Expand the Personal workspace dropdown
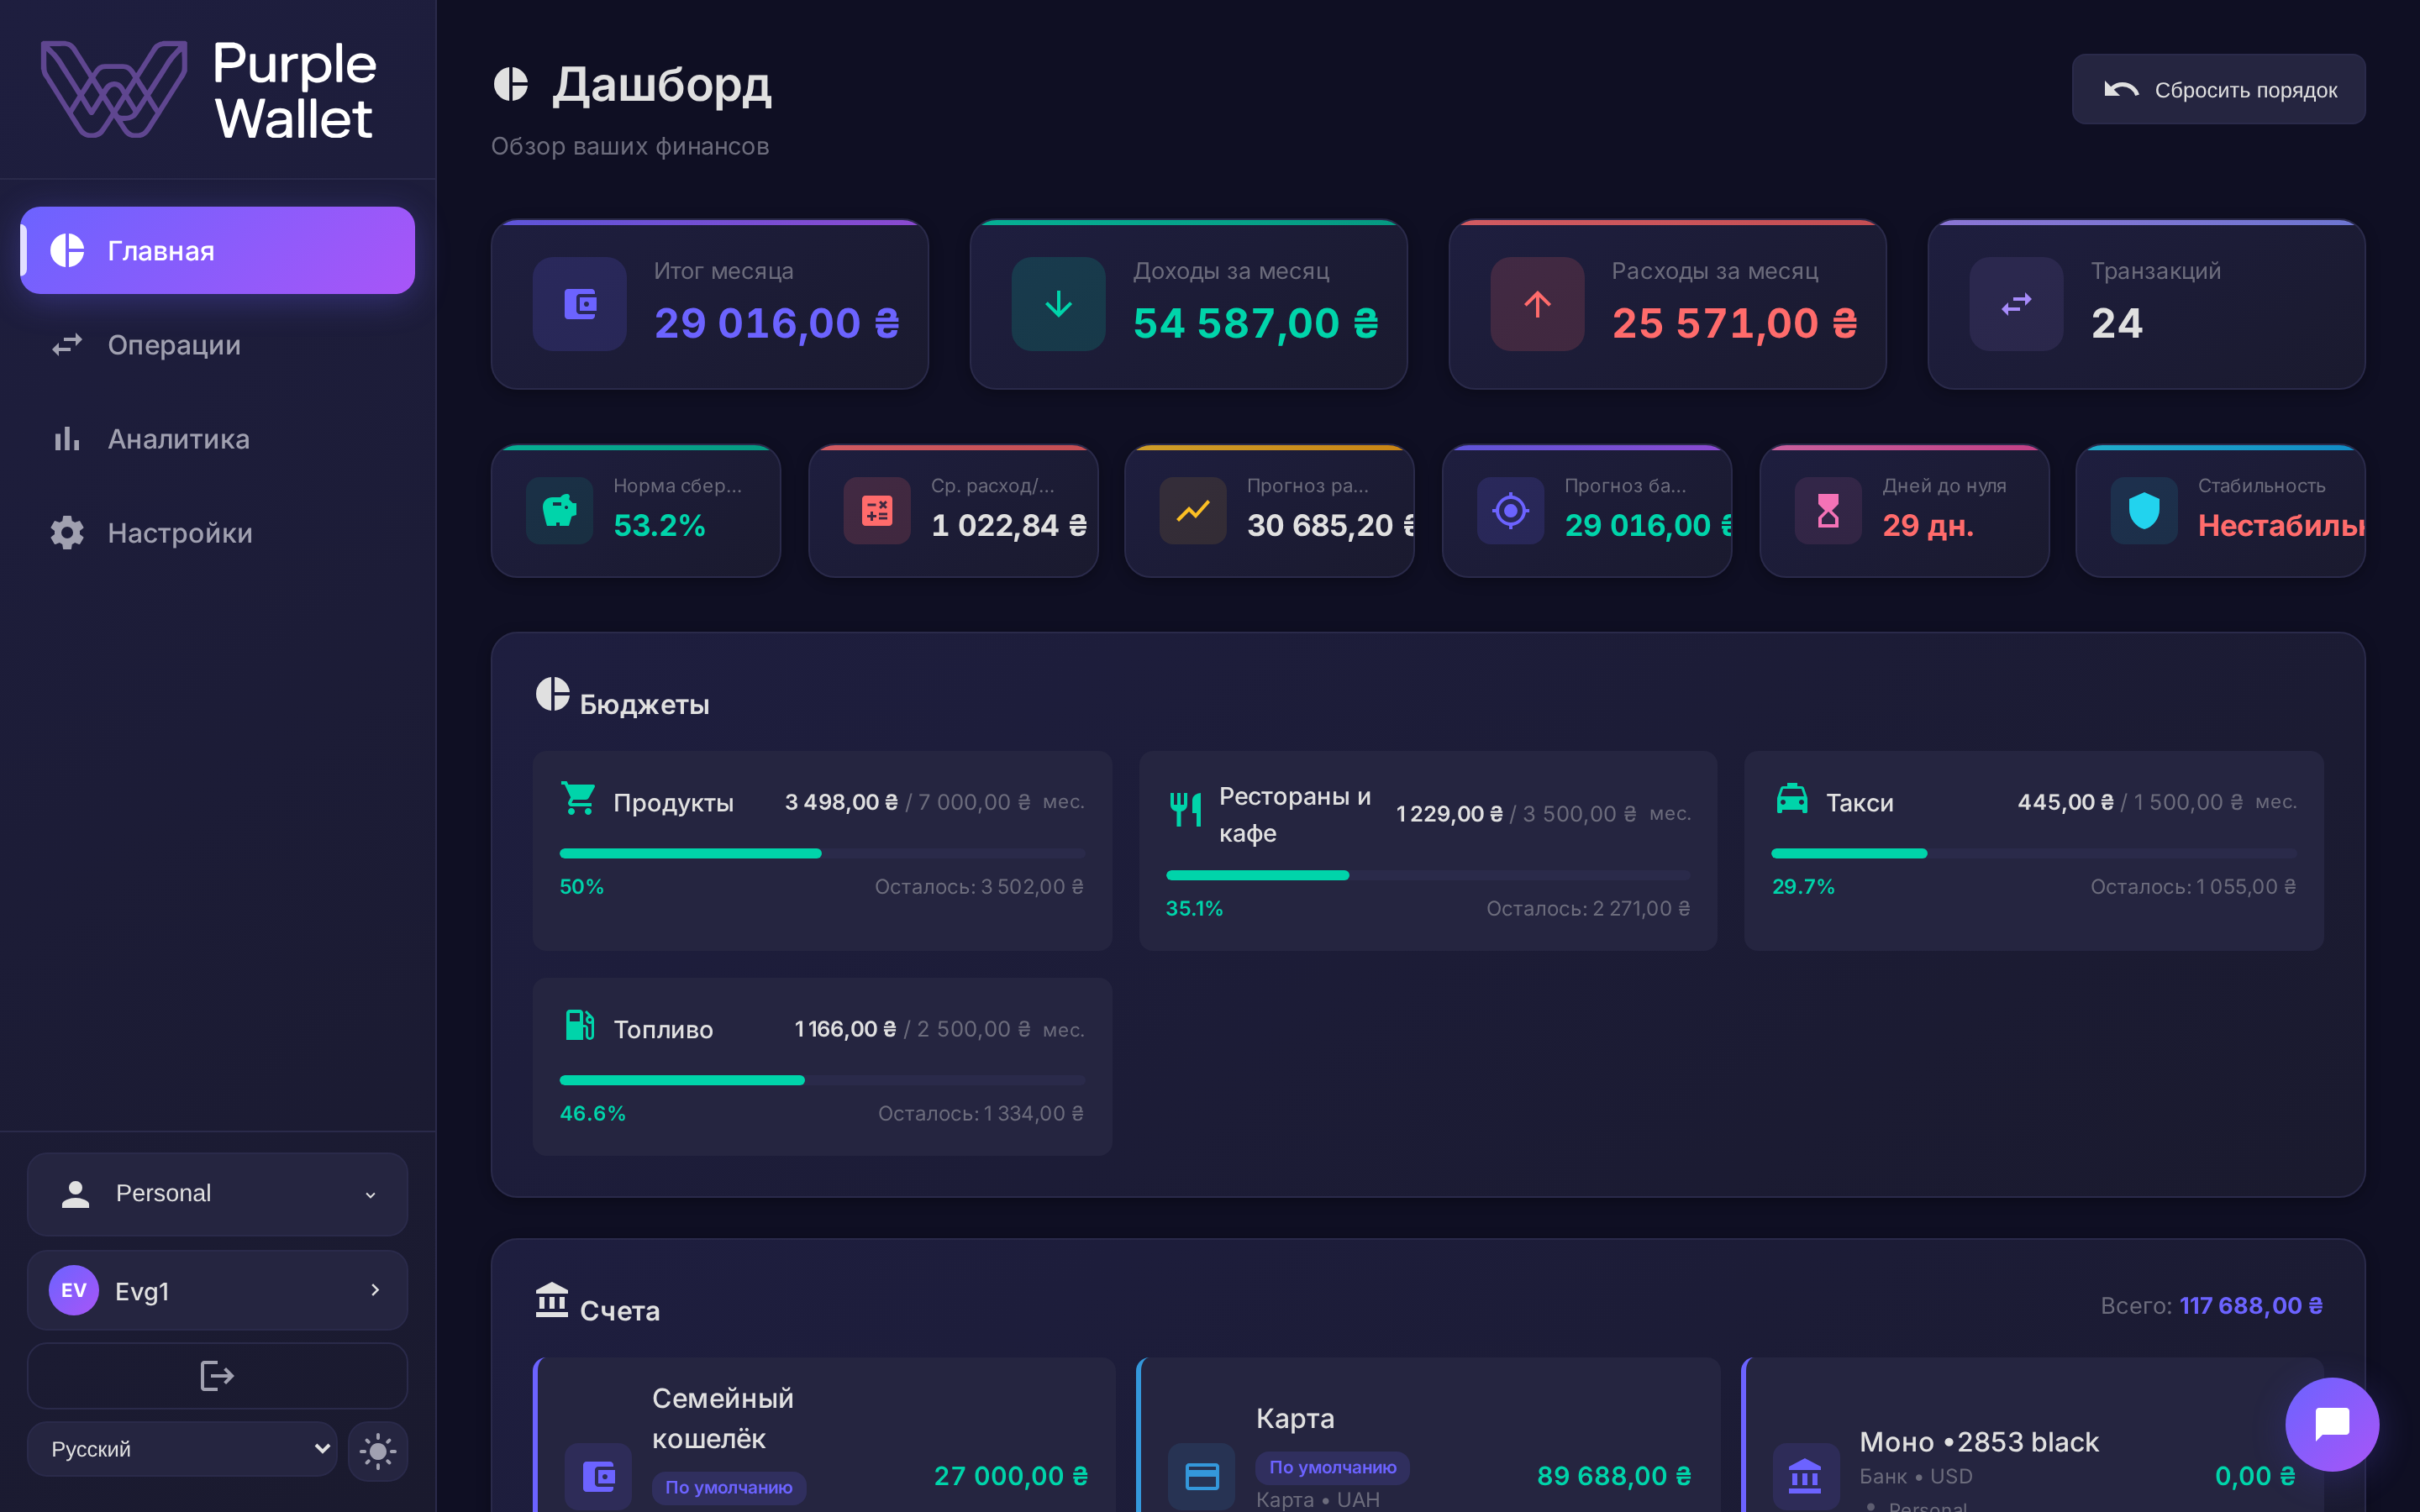The width and height of the screenshot is (2420, 1512). tap(217, 1194)
